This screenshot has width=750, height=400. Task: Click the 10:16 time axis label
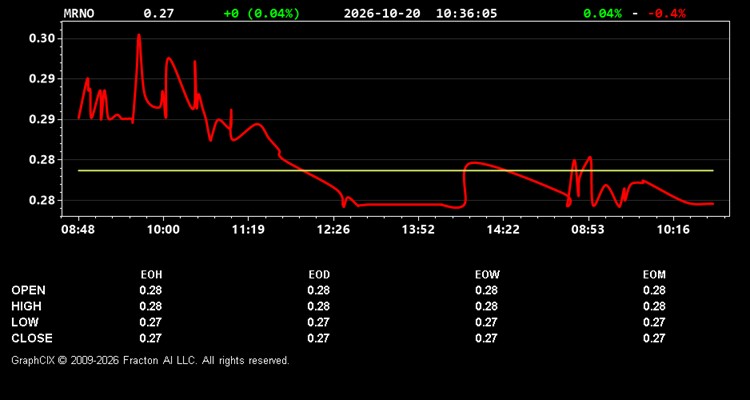673,230
